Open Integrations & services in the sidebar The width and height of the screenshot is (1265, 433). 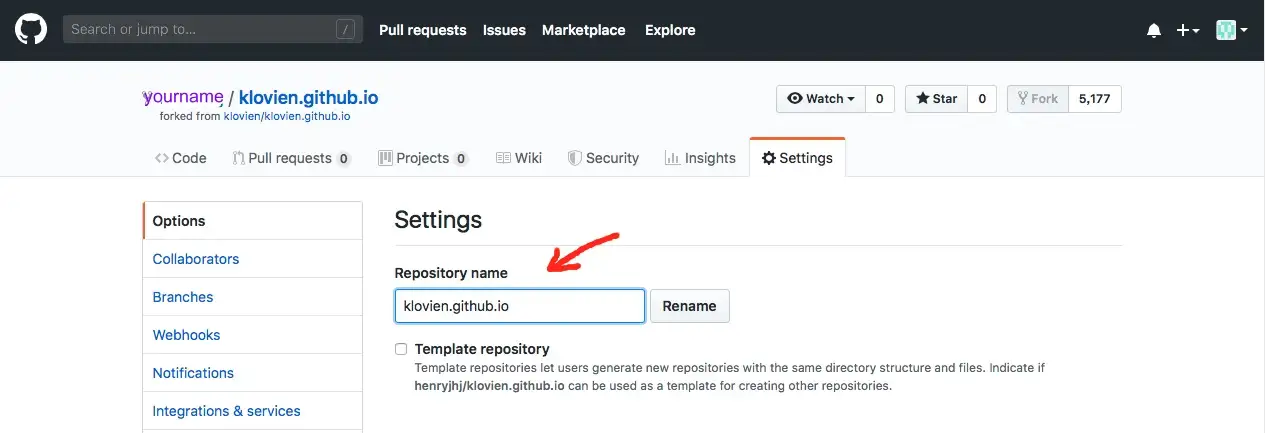[x=252, y=411]
